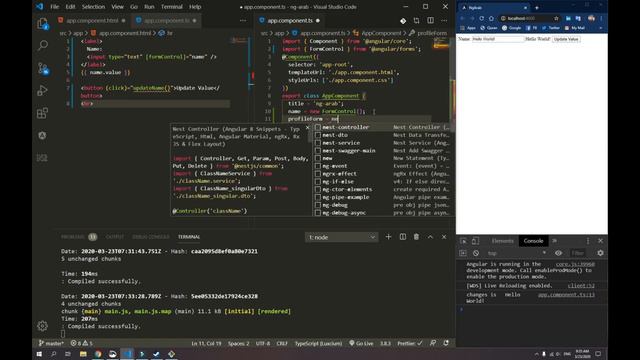Click Go Live in status bar
Screen dimensions: 640x360
[361, 343]
